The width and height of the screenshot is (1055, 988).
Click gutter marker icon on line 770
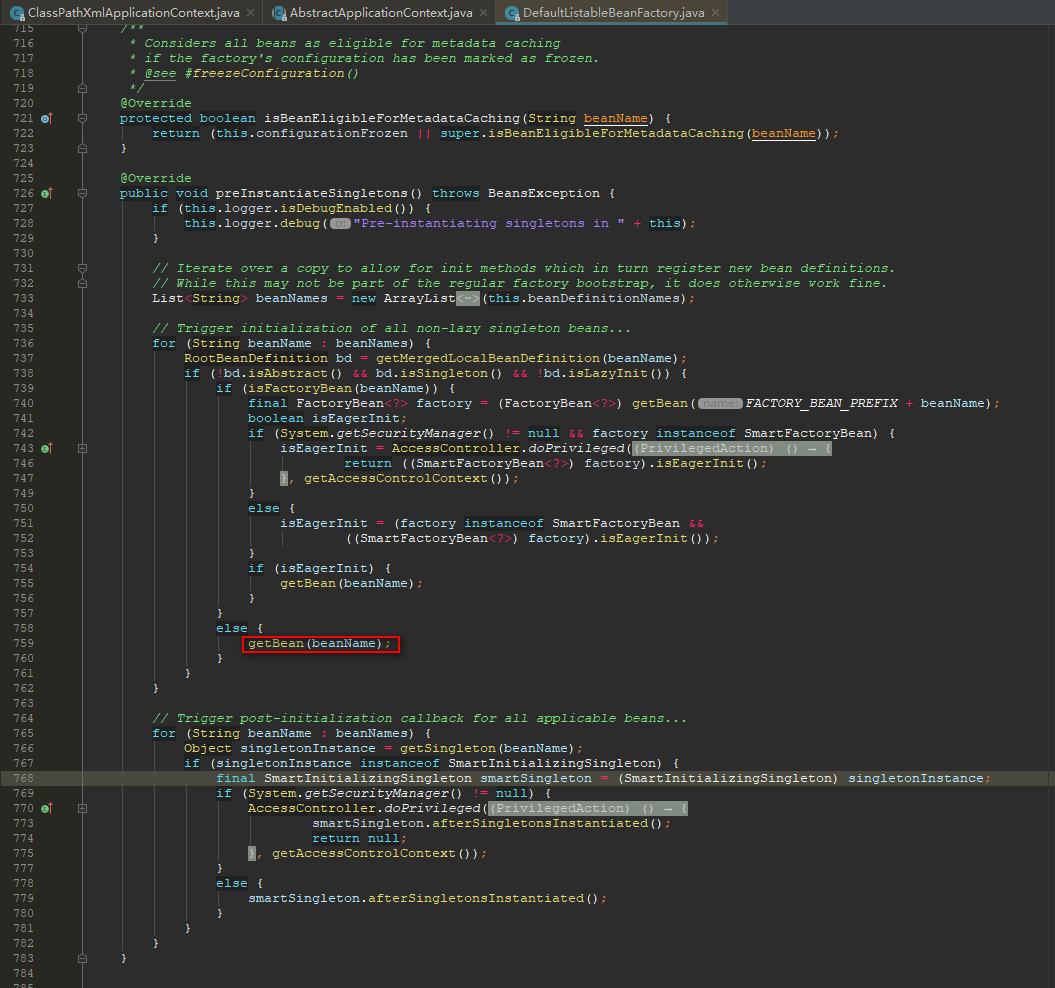[x=46, y=808]
